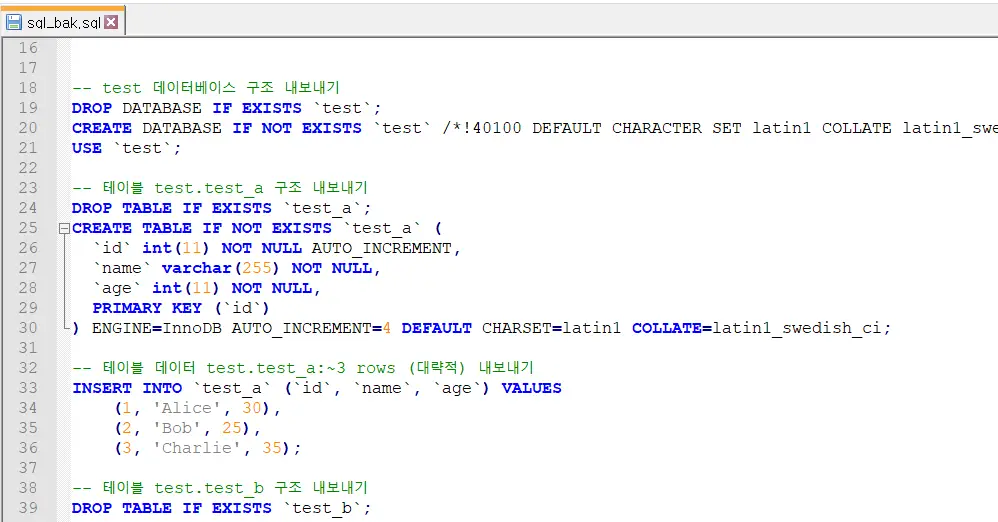The image size is (998, 522).
Task: Click 'latin1_swe' text at end of line 20
Action: 950,128
